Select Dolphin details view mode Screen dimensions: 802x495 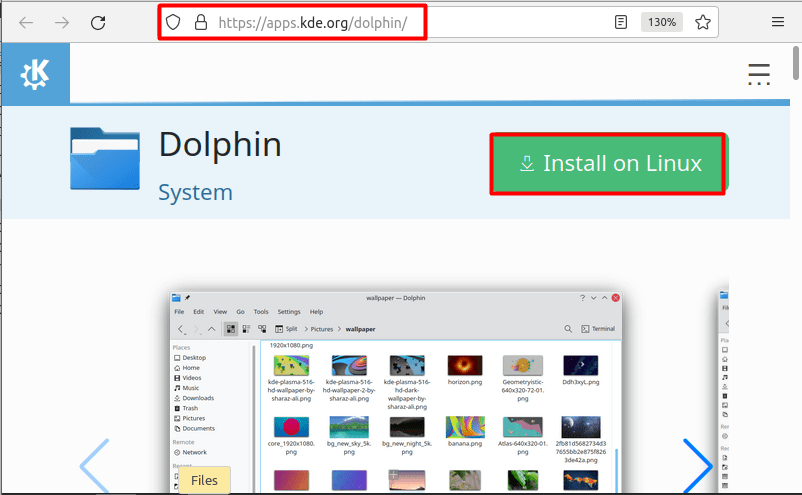point(262,329)
